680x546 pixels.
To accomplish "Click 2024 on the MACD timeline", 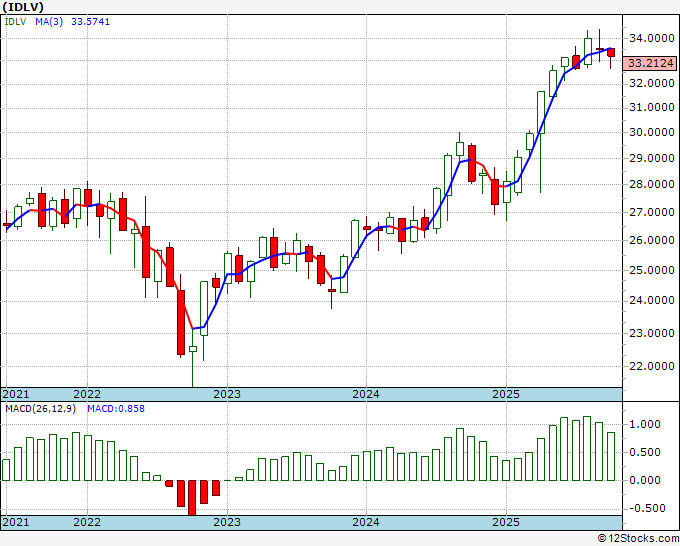I will [x=366, y=522].
